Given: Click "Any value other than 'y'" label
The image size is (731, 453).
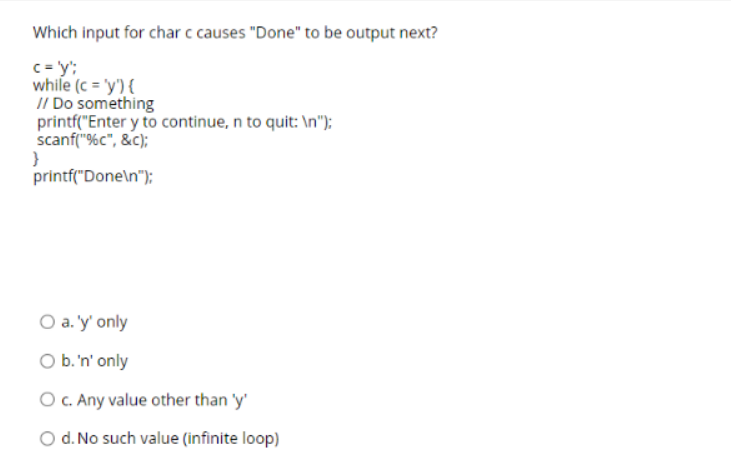Looking at the screenshot, I should [162, 400].
